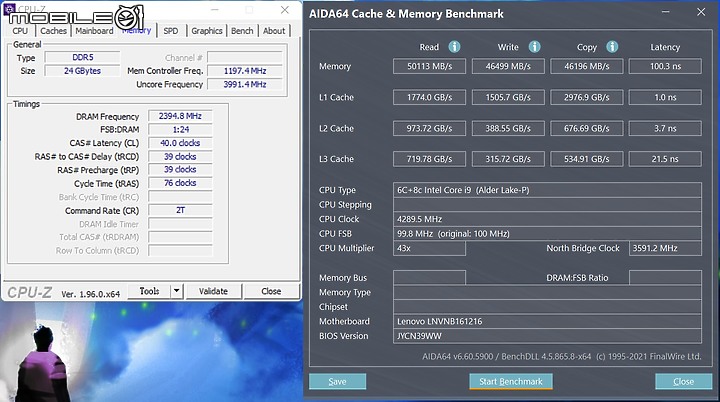
Task: Click the CAS# Latency 40.0 clocks value
Action: [180, 143]
